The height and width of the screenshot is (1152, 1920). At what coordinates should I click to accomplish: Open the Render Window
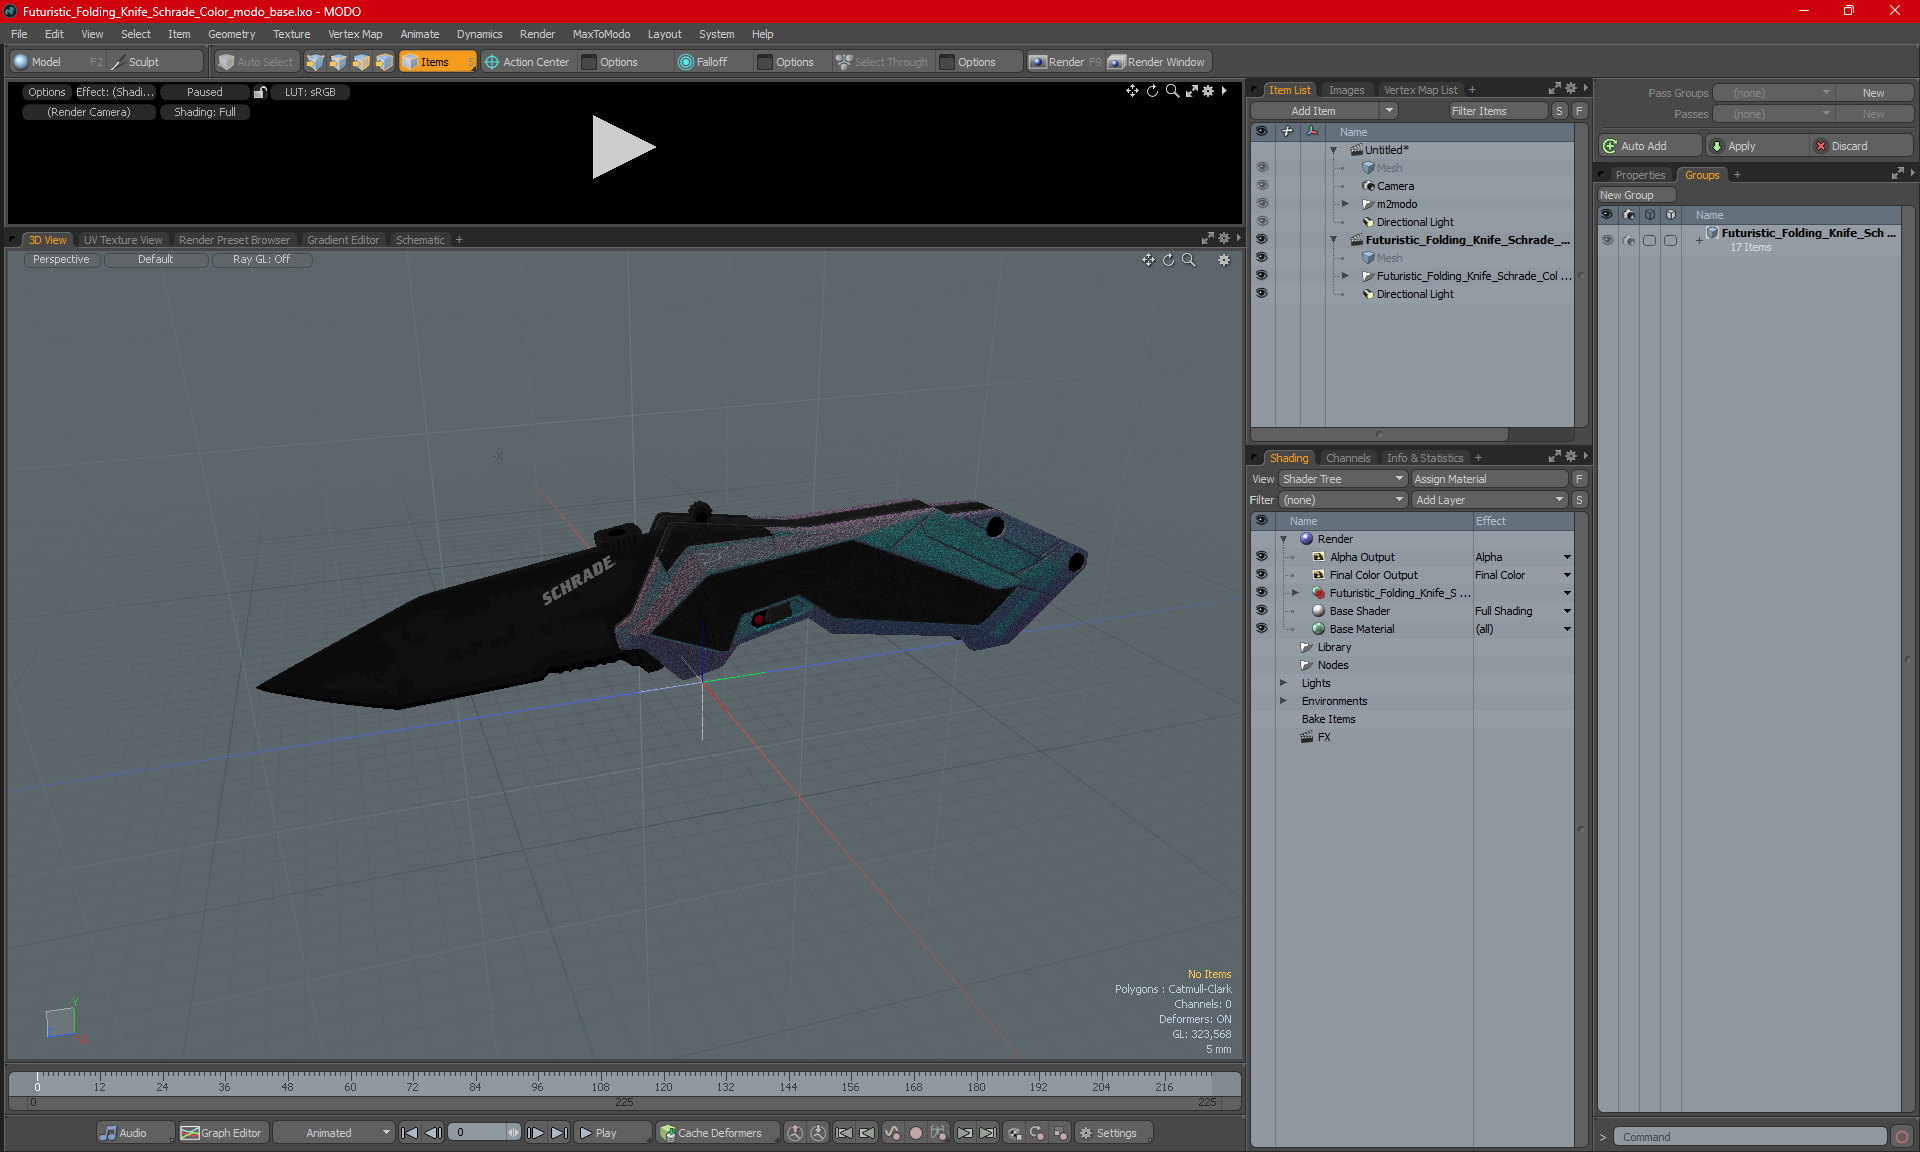pyautogui.click(x=1157, y=62)
